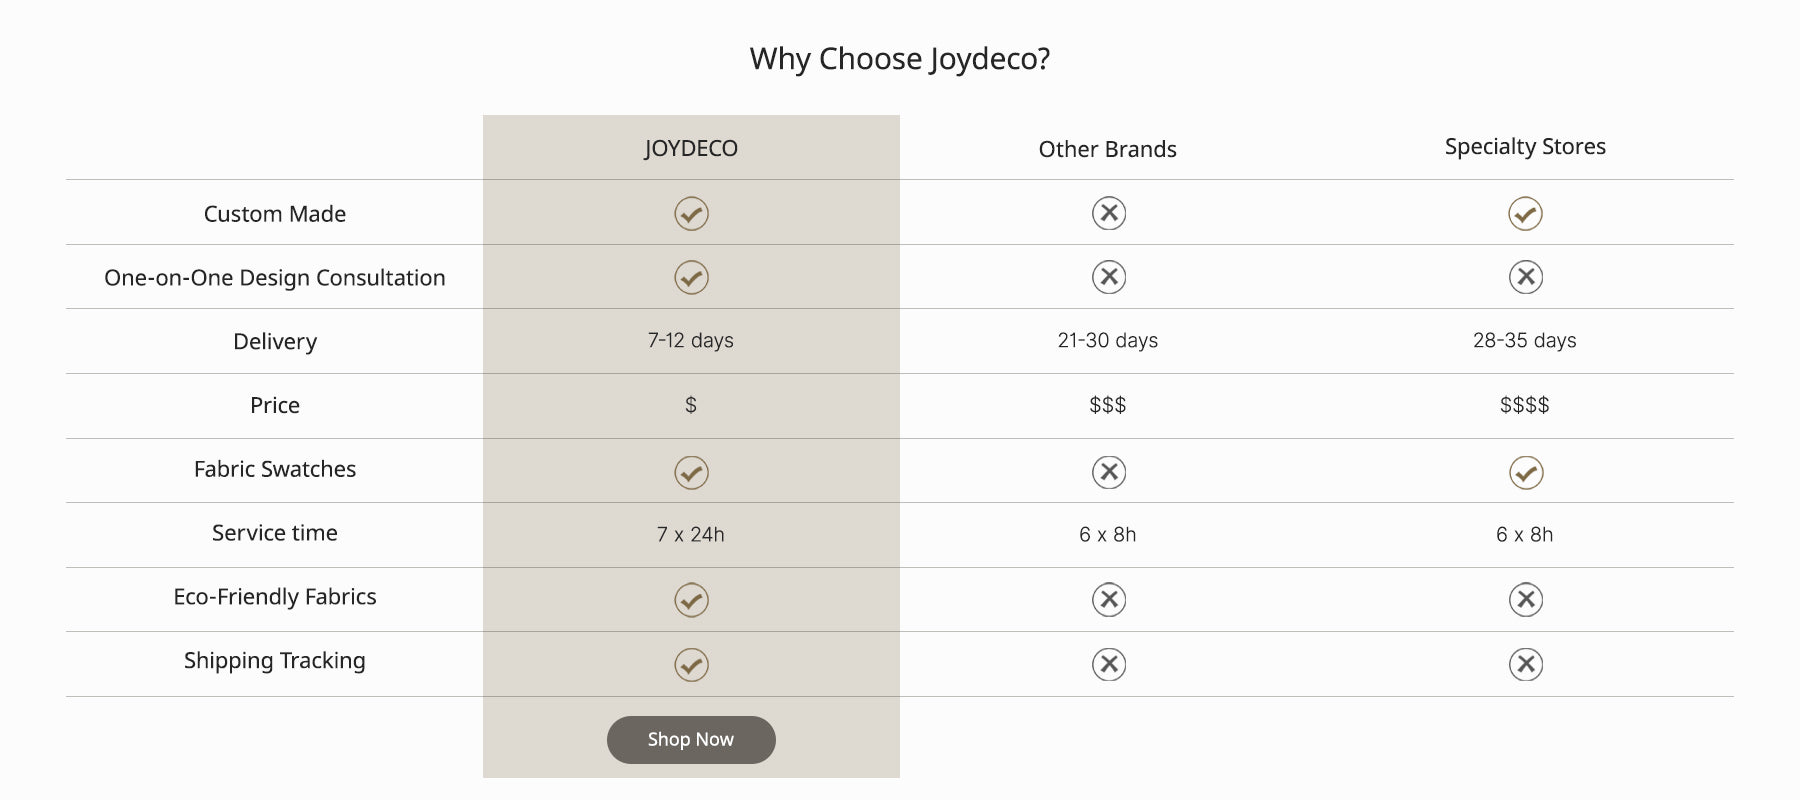Click Other Brands Fabric Swatches cross icon

1108,472
